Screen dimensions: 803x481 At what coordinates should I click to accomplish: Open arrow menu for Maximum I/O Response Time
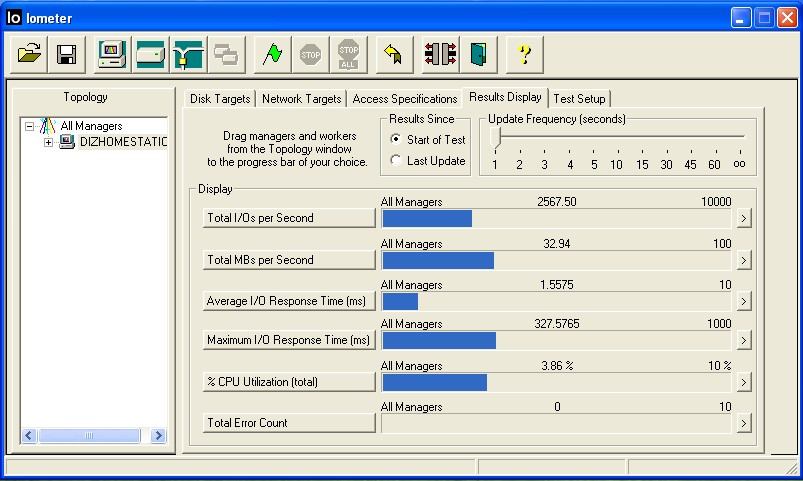pos(744,341)
